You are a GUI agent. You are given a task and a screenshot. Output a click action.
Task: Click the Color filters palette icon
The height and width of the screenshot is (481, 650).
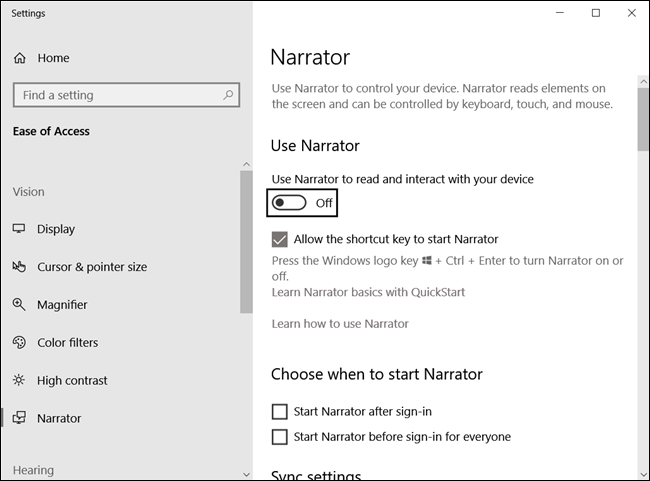pos(19,343)
